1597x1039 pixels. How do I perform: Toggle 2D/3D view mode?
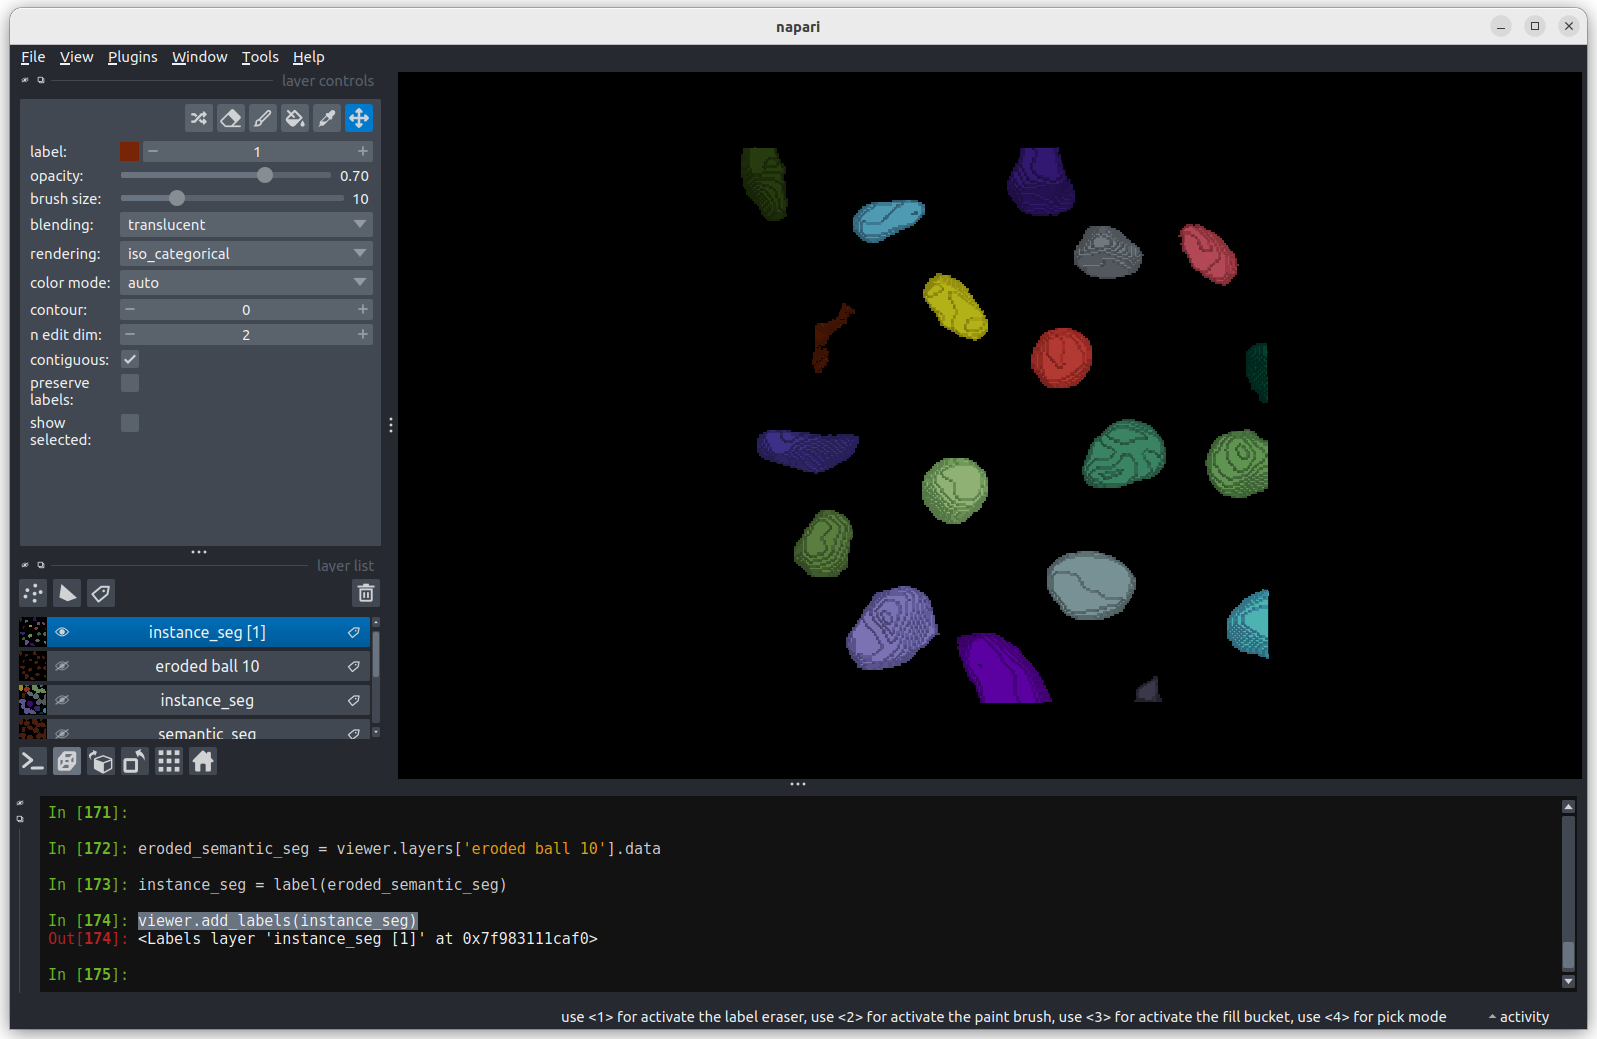[67, 762]
